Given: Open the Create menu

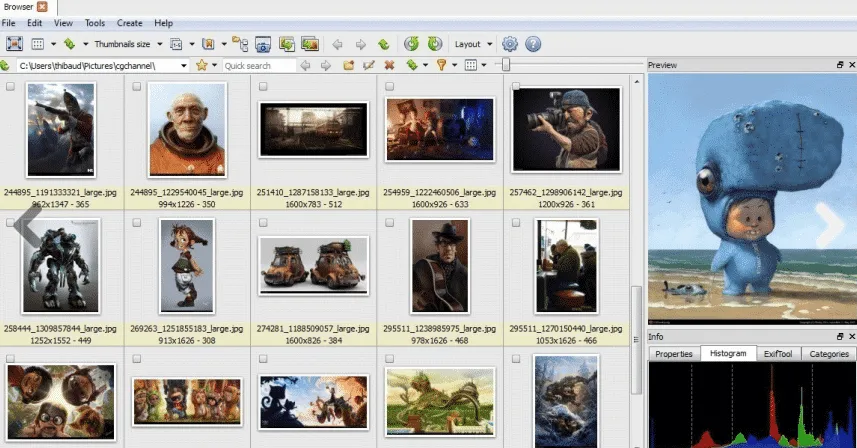Looking at the screenshot, I should point(130,23).
